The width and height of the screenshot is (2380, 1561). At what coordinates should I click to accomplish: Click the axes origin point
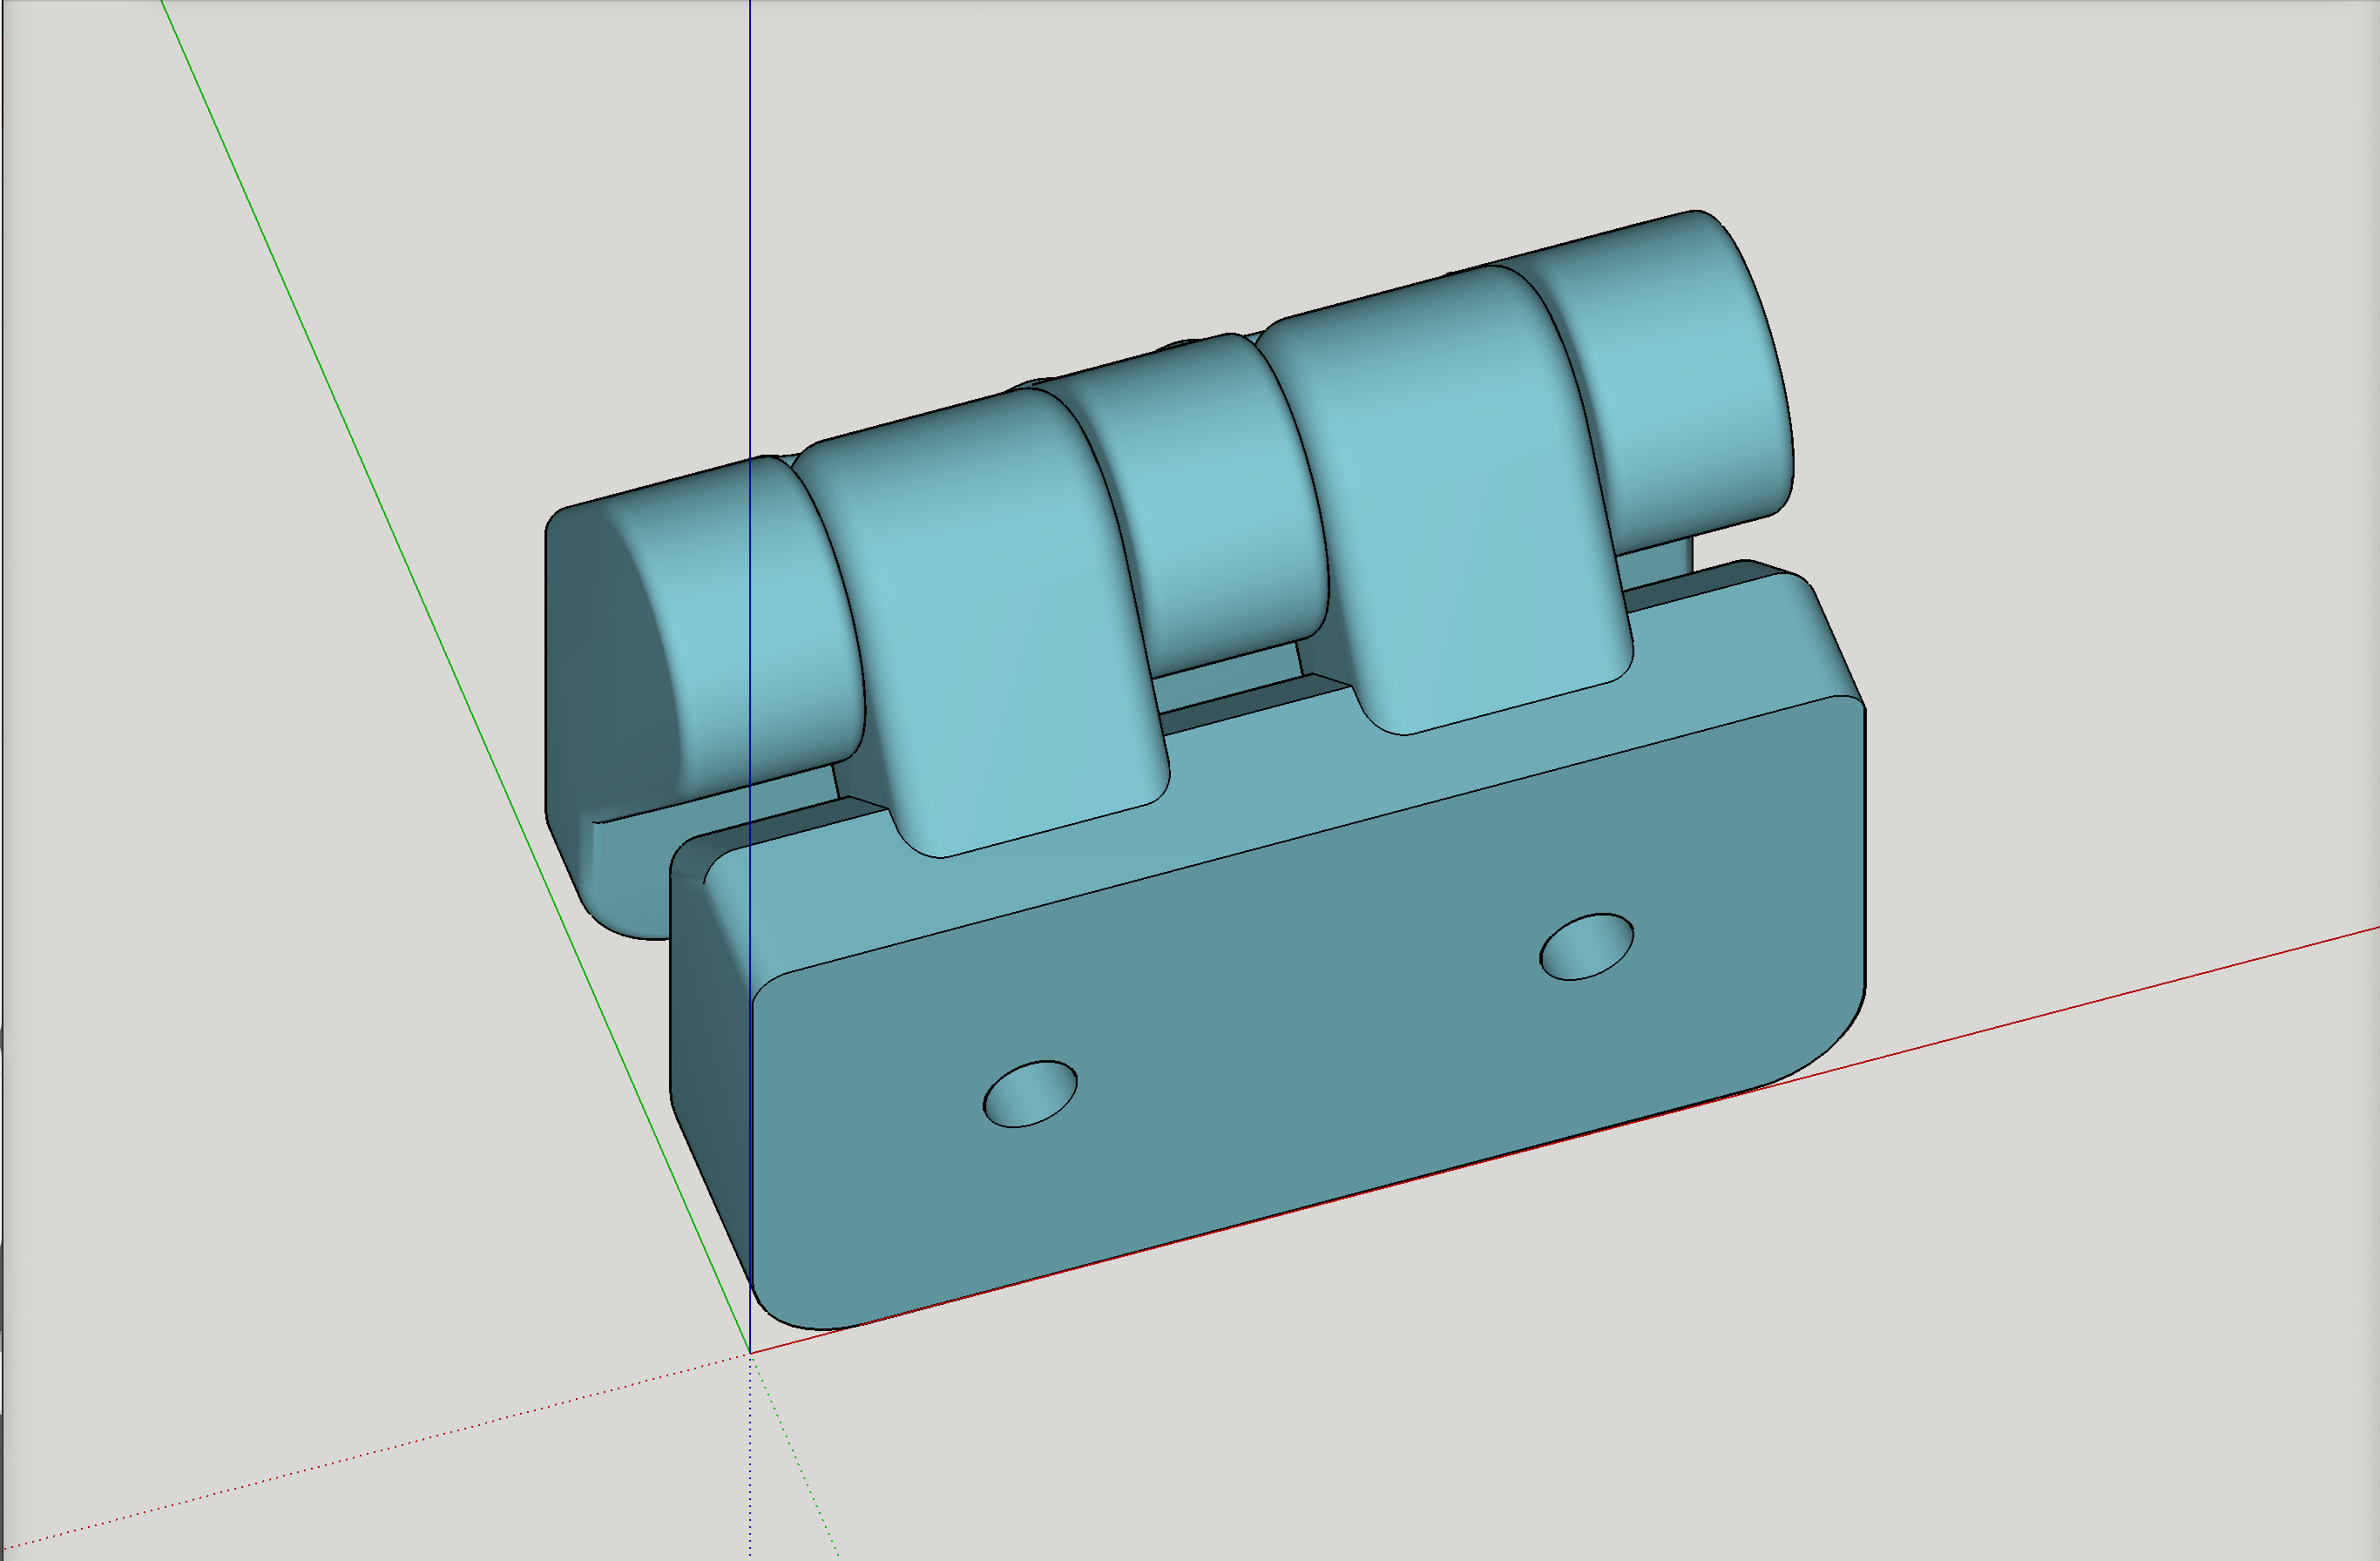(750, 1353)
